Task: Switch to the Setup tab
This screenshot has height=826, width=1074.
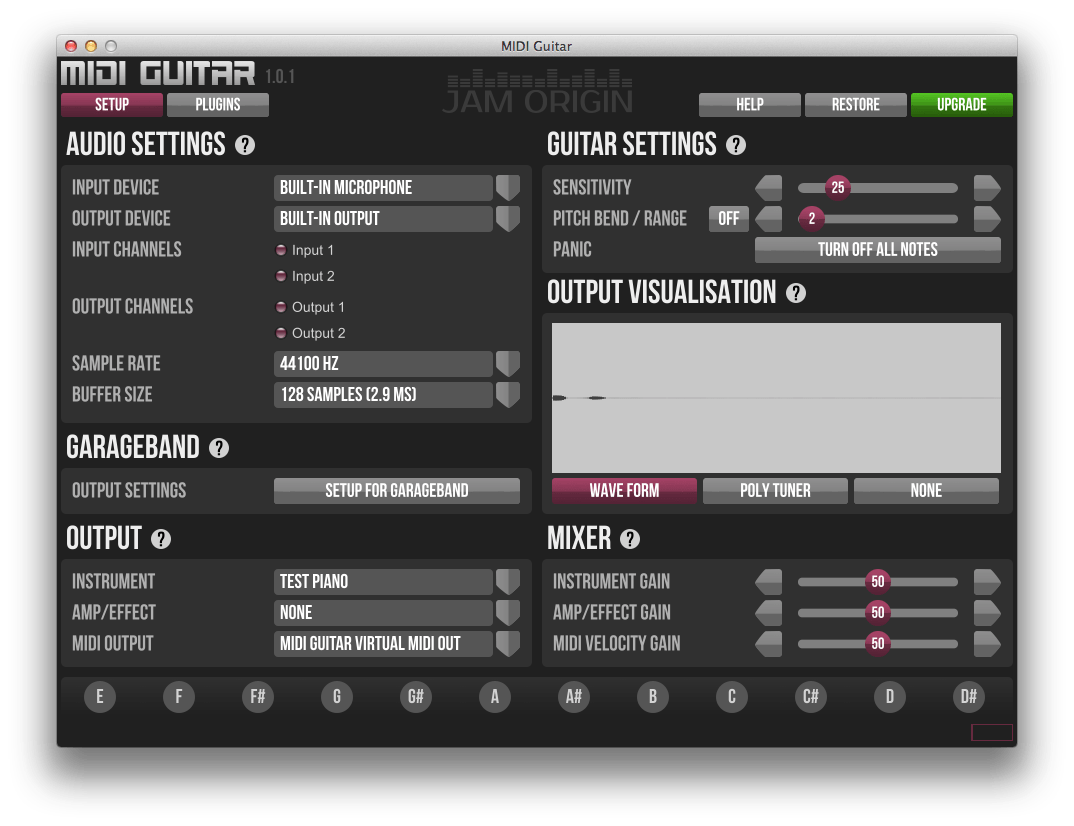Action: (x=112, y=105)
